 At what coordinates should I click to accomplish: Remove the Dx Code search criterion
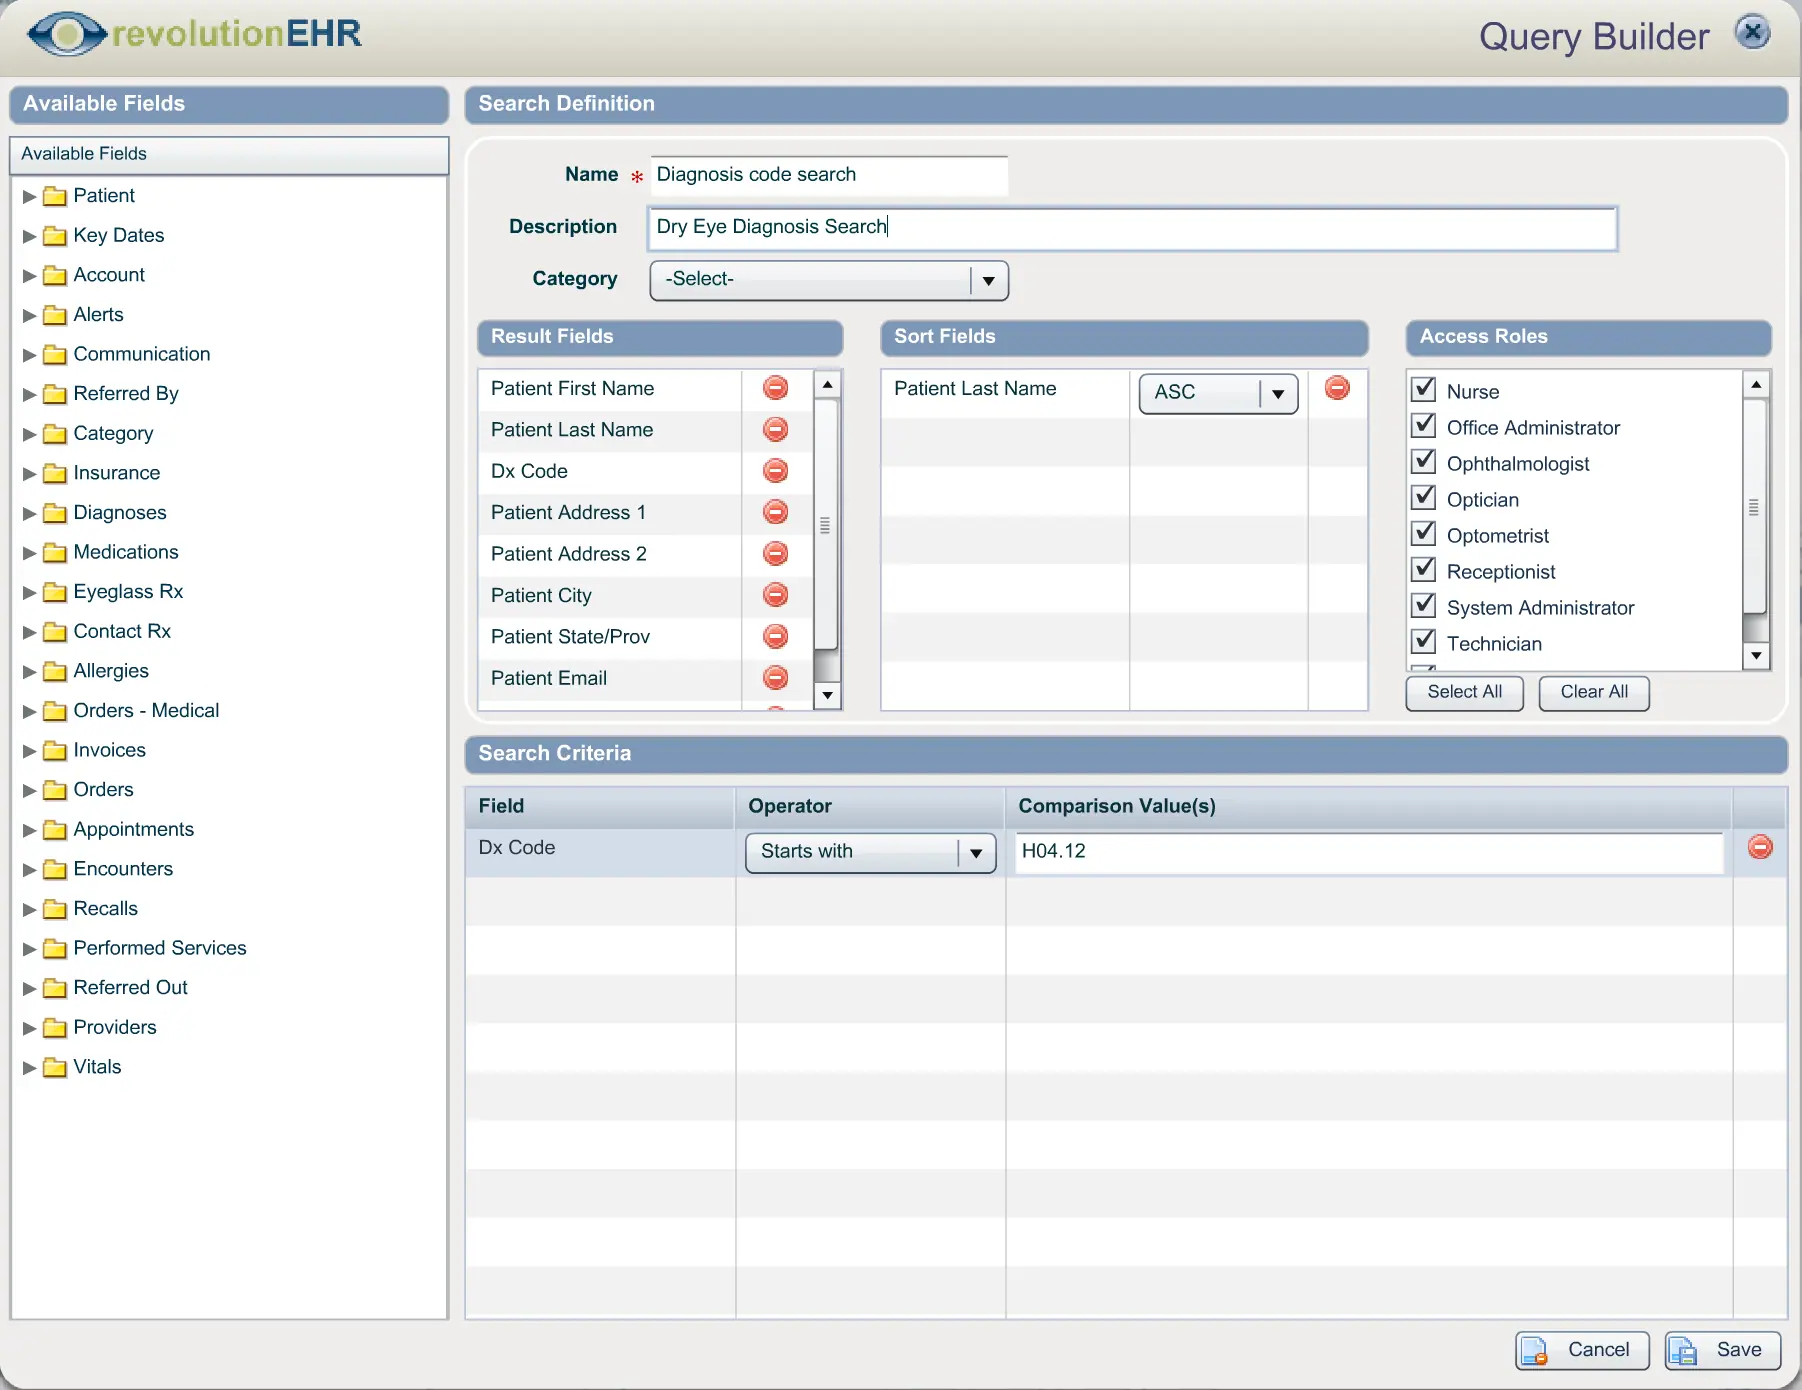pos(1758,847)
